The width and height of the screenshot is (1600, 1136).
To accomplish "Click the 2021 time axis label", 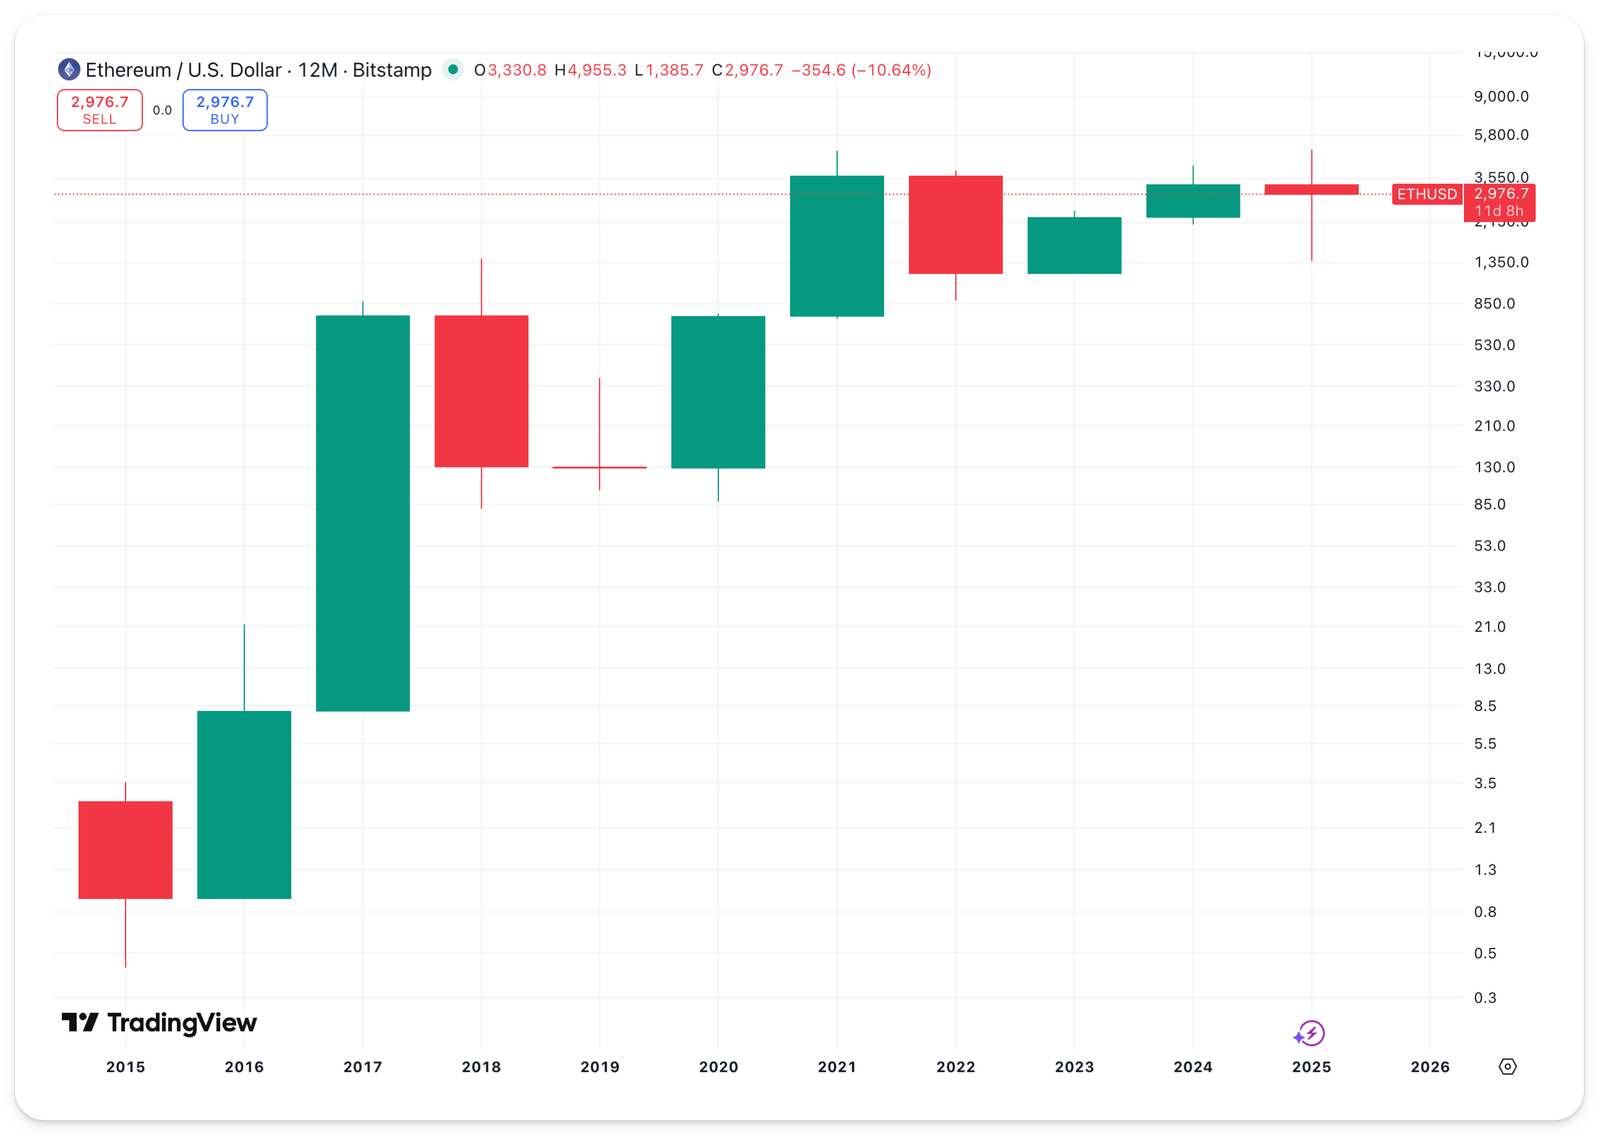I will (837, 1067).
